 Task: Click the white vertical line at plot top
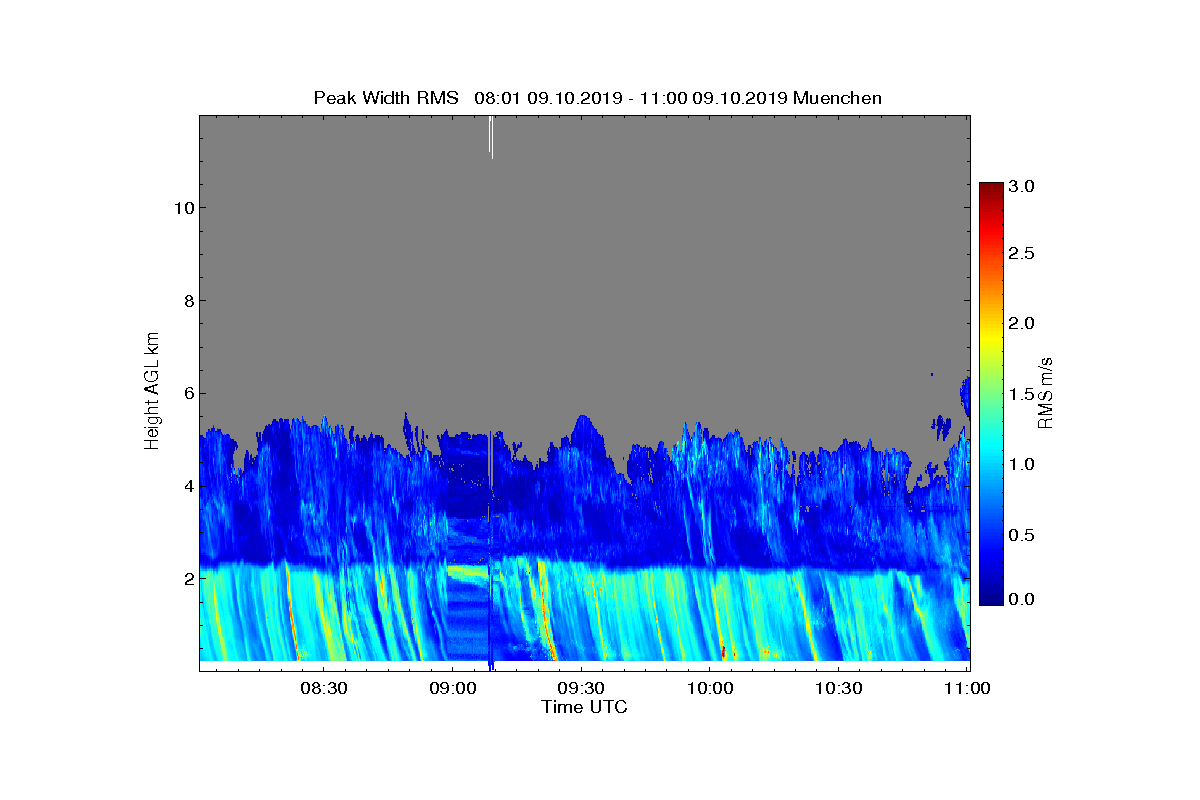pyautogui.click(x=491, y=135)
